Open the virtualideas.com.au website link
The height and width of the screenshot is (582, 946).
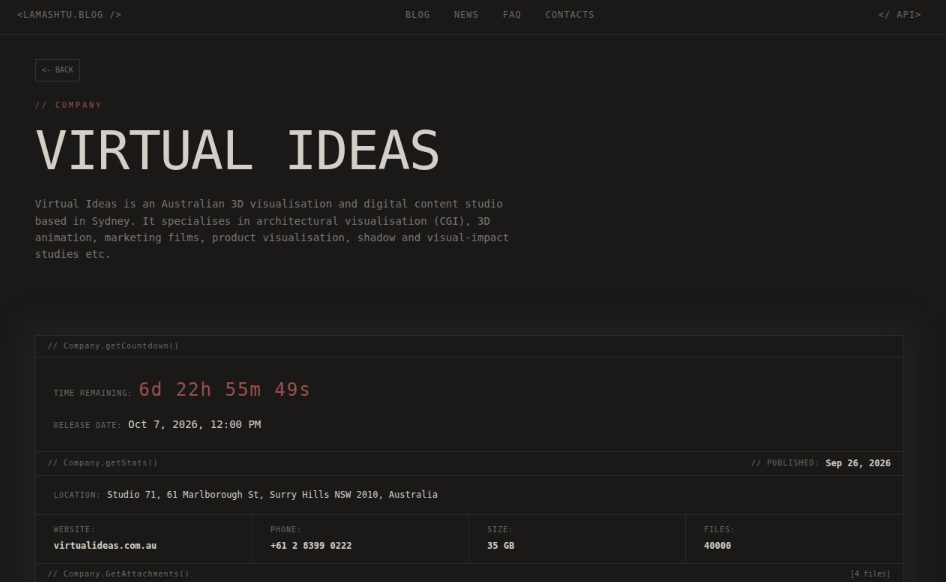point(105,545)
